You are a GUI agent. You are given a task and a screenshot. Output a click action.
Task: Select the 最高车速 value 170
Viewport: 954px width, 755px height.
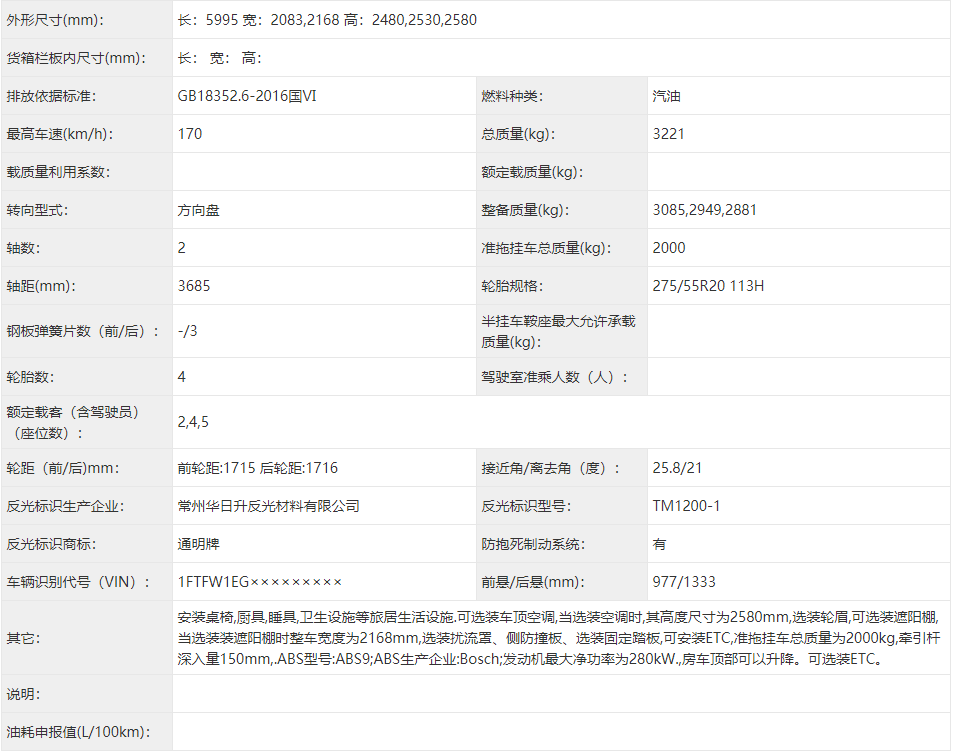tap(190, 134)
